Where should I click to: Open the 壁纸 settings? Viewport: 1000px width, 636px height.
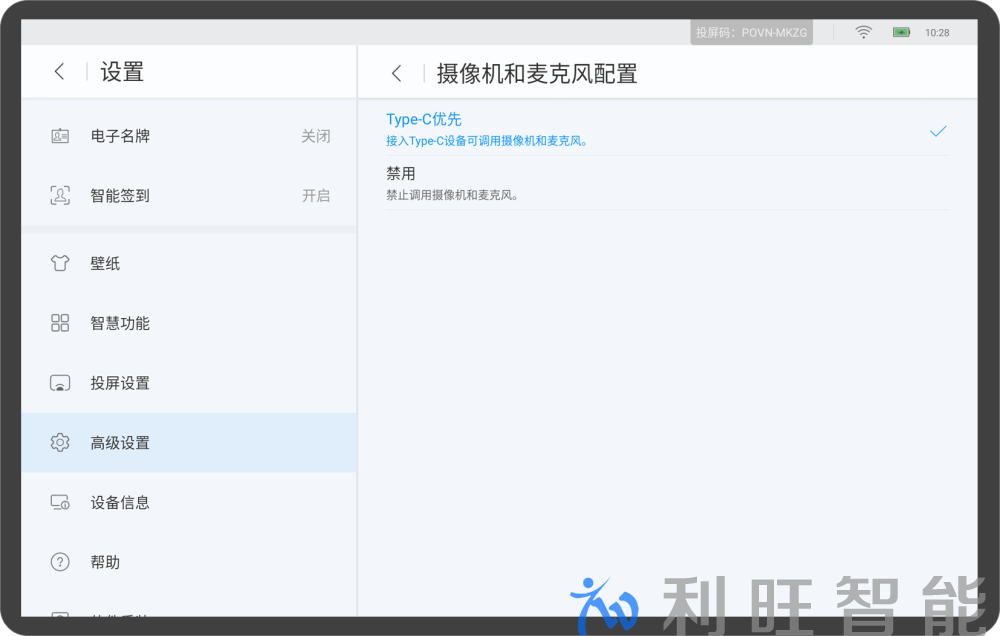pyautogui.click(x=189, y=263)
